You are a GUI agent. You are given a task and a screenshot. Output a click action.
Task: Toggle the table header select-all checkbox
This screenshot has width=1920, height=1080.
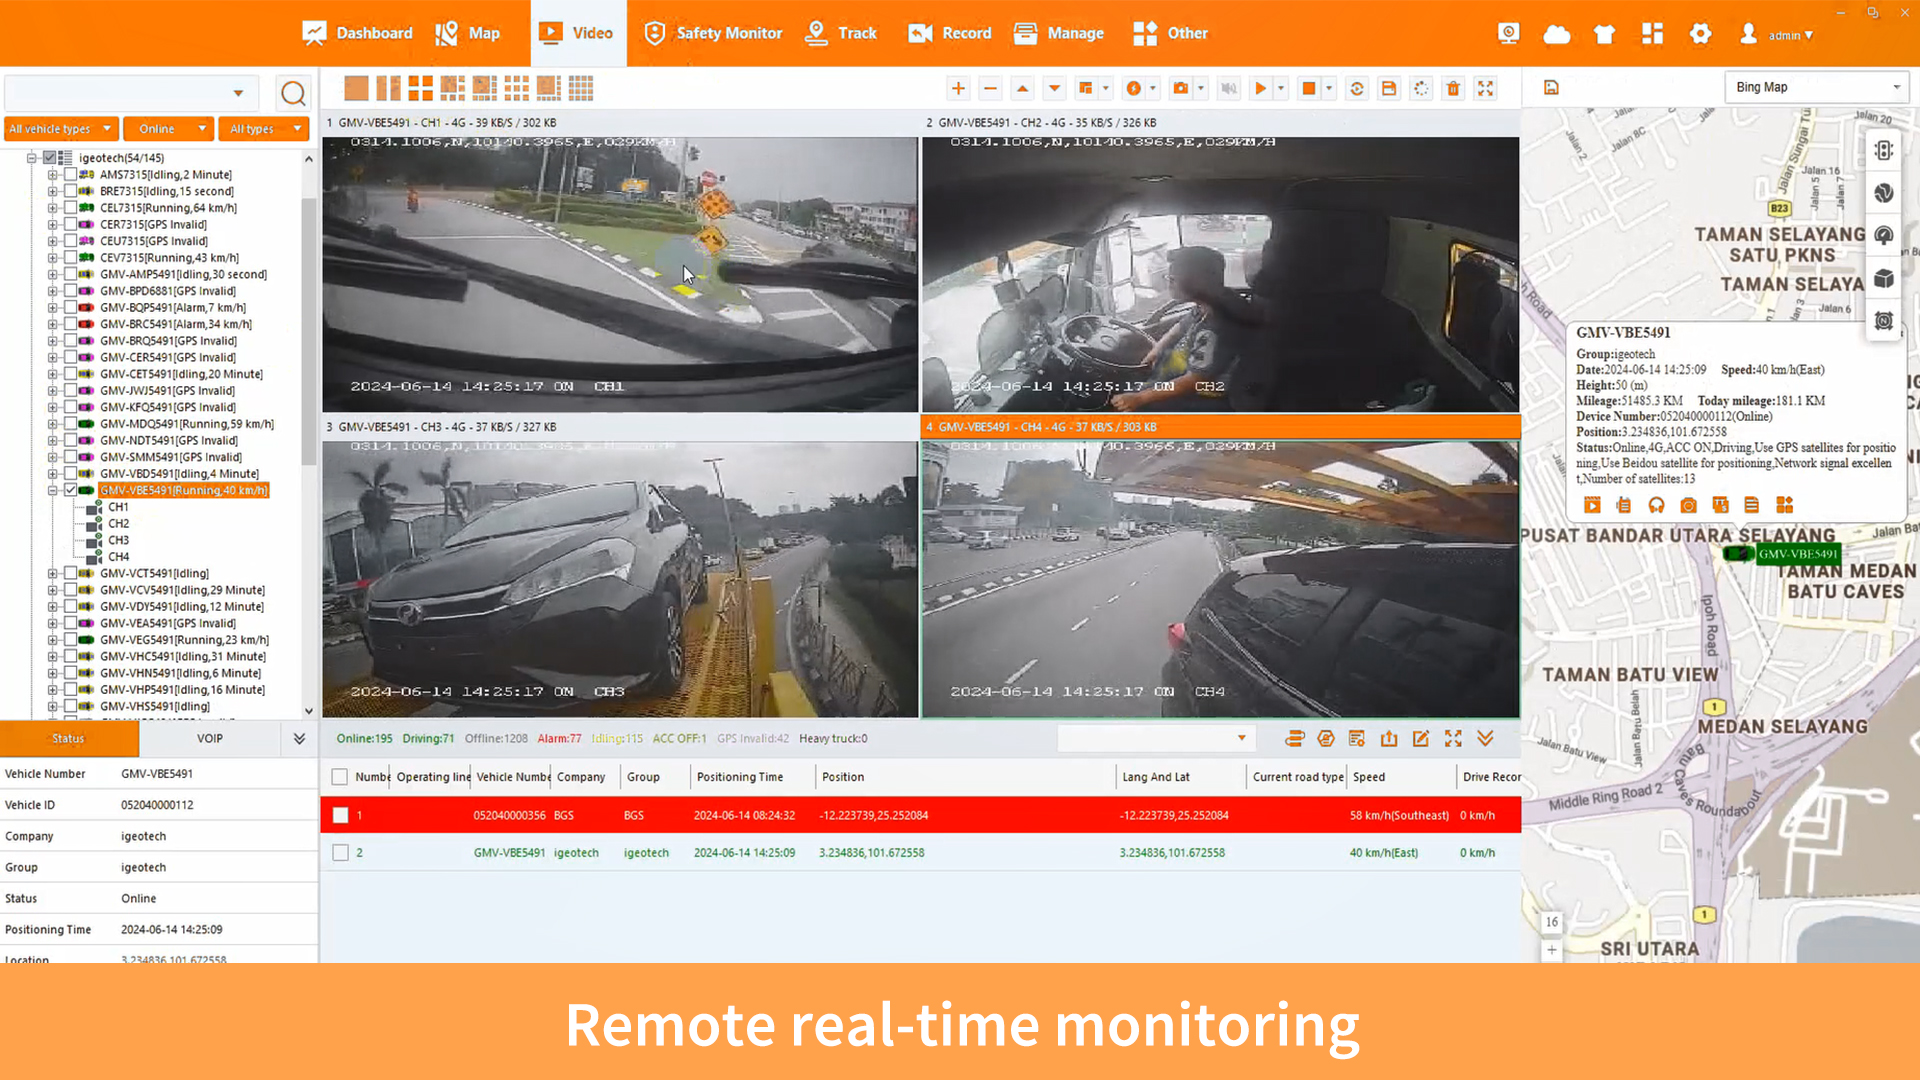click(340, 777)
